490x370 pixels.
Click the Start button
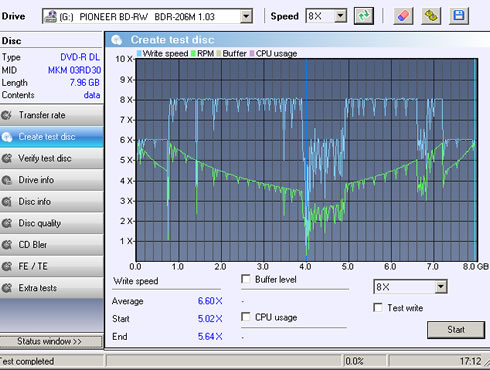456,330
